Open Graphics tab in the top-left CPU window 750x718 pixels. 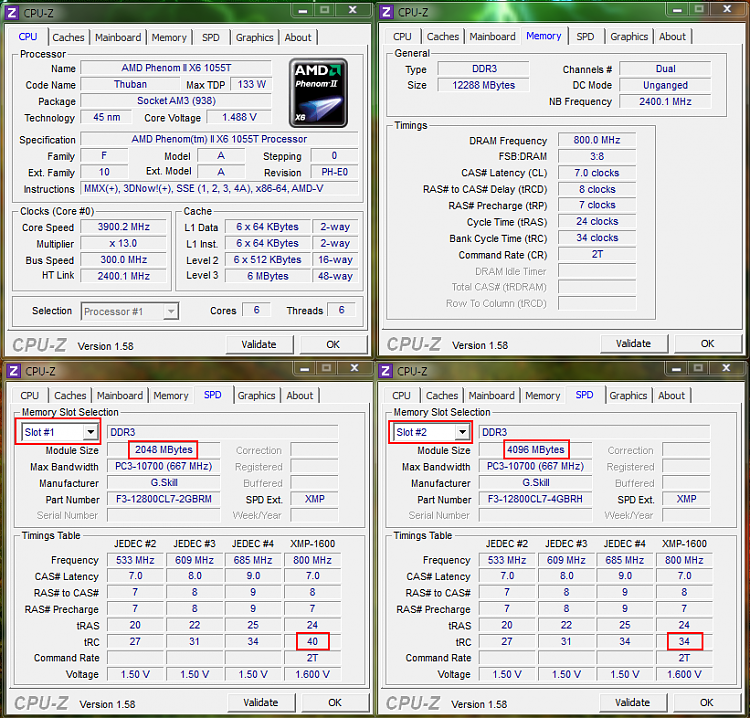tap(254, 37)
